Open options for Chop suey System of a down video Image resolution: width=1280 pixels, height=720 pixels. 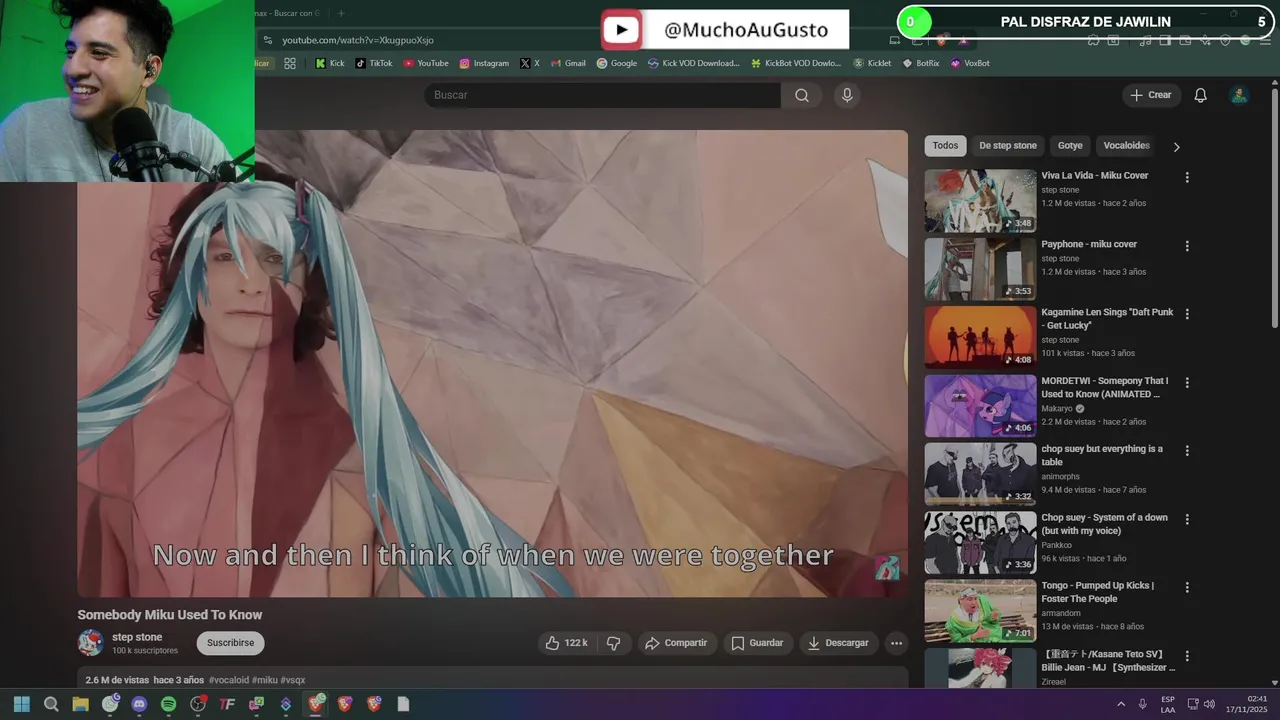(x=1187, y=520)
